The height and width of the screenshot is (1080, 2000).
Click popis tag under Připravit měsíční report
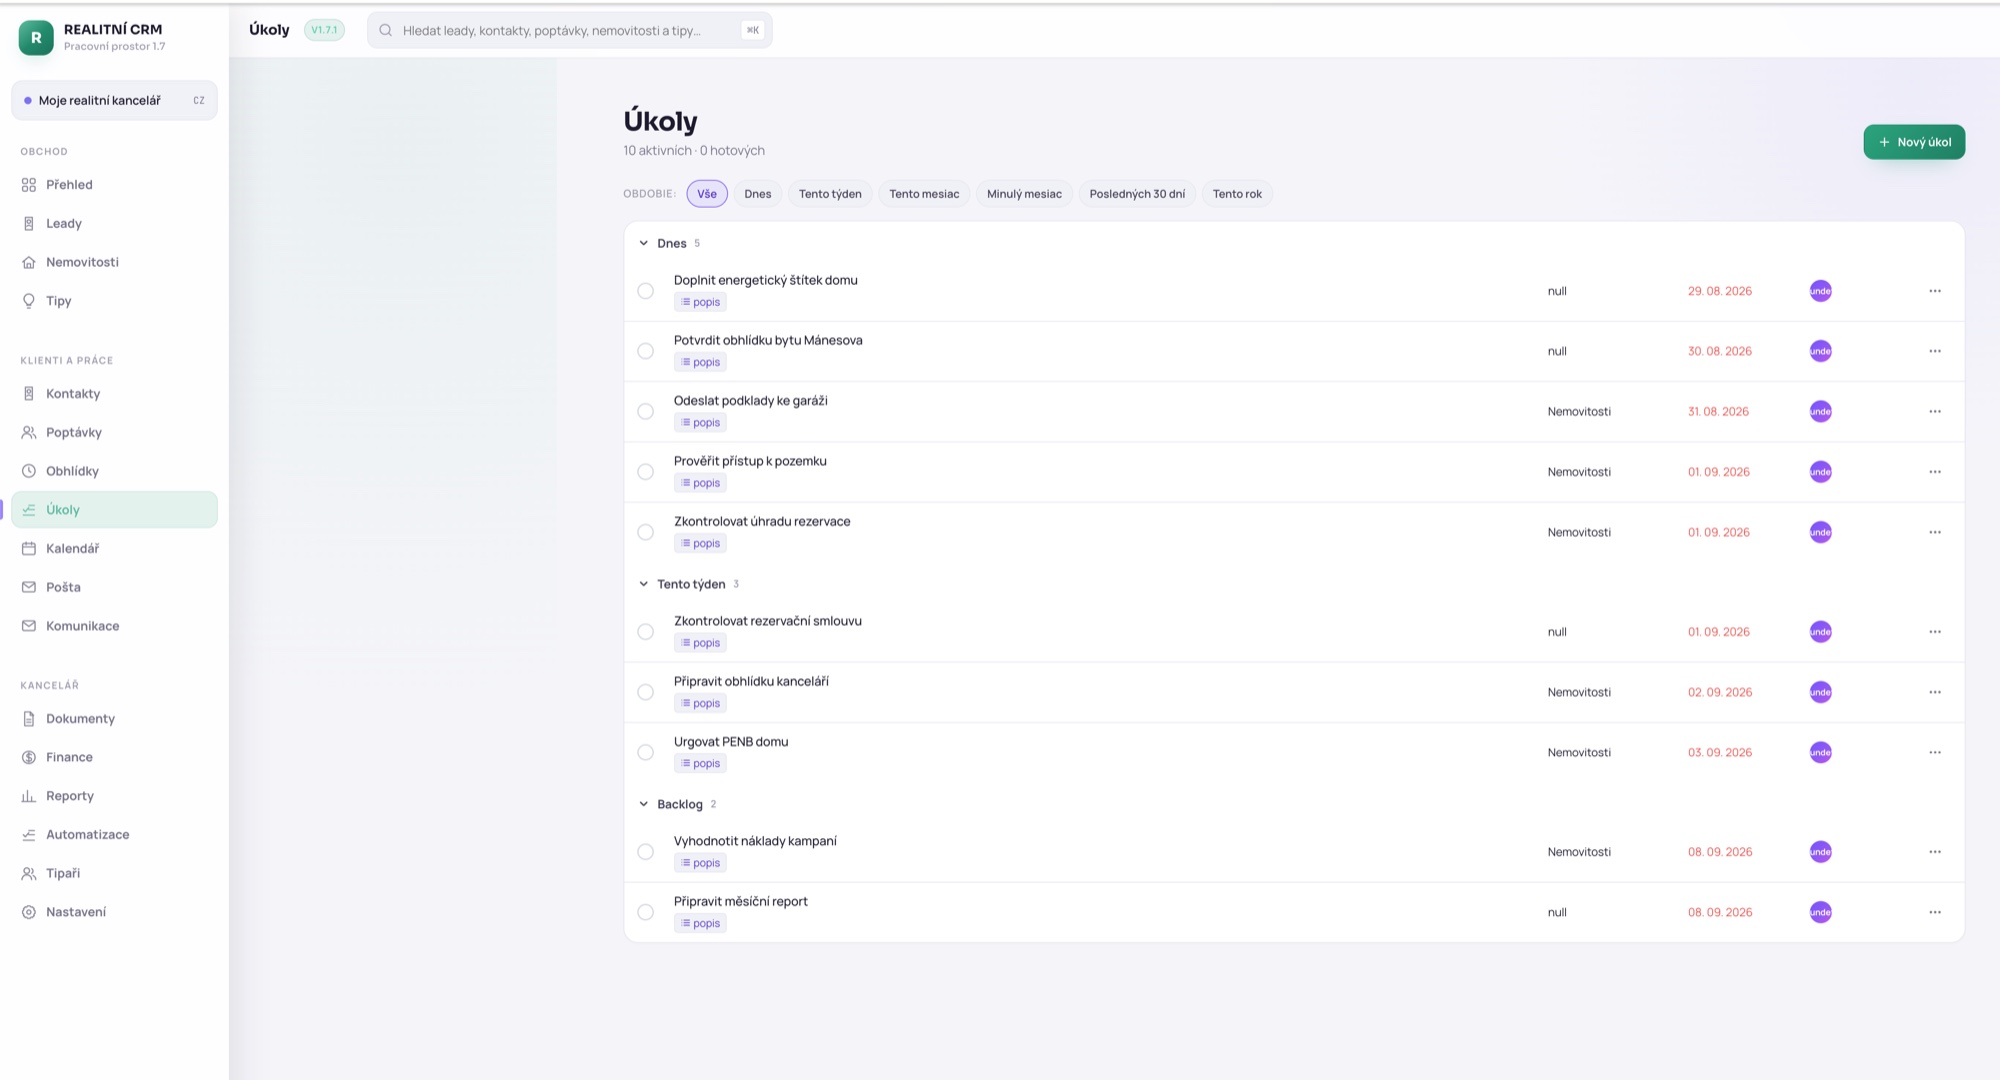pyautogui.click(x=700, y=923)
